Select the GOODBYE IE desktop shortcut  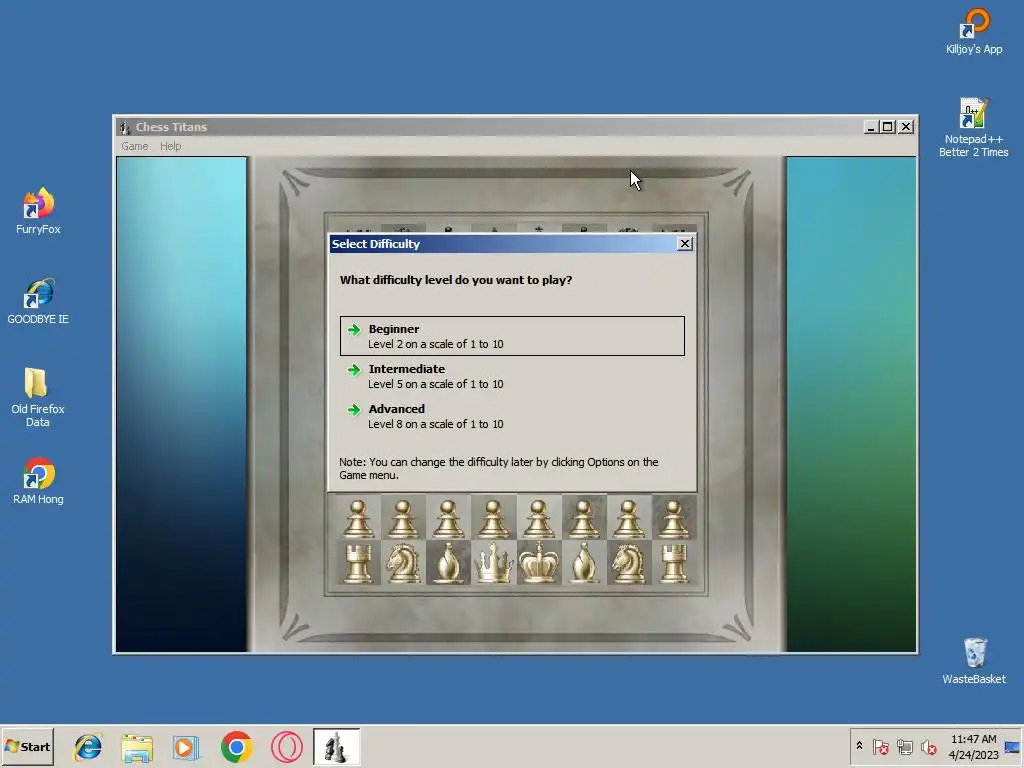(x=38, y=302)
